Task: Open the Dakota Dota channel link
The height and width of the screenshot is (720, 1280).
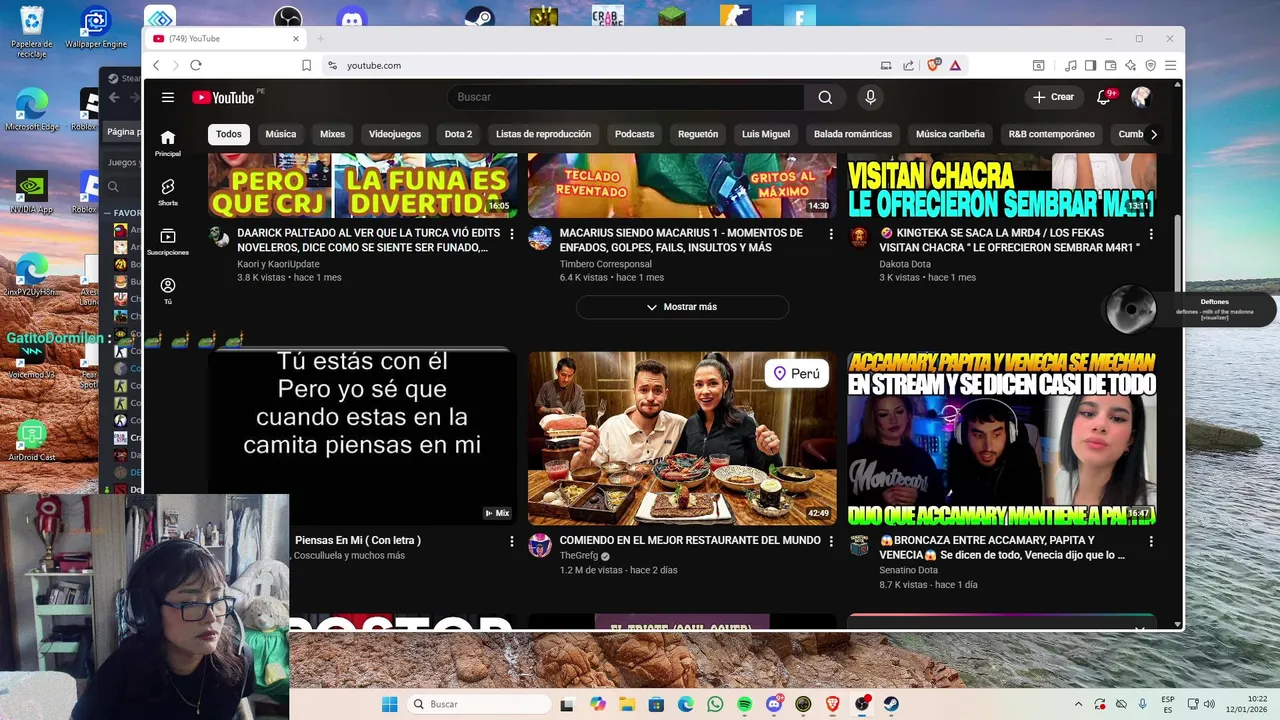Action: pos(905,264)
